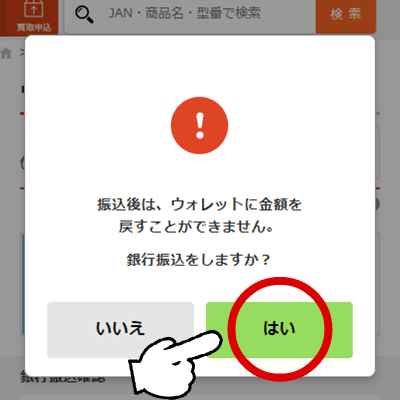The image size is (400, 400).
Task: Click the hidden form field at dialog's right edge
Action: (x=377, y=153)
